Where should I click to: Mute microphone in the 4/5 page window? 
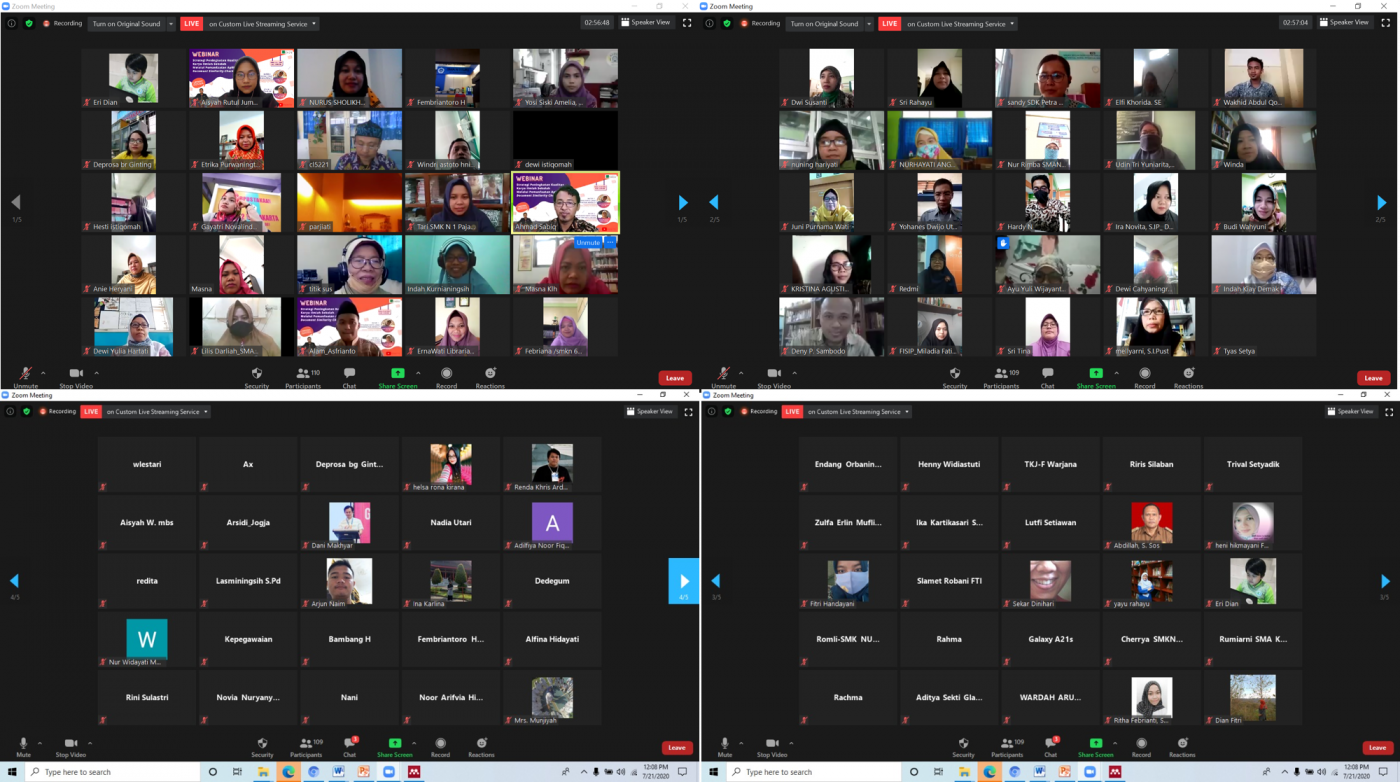tap(23, 746)
